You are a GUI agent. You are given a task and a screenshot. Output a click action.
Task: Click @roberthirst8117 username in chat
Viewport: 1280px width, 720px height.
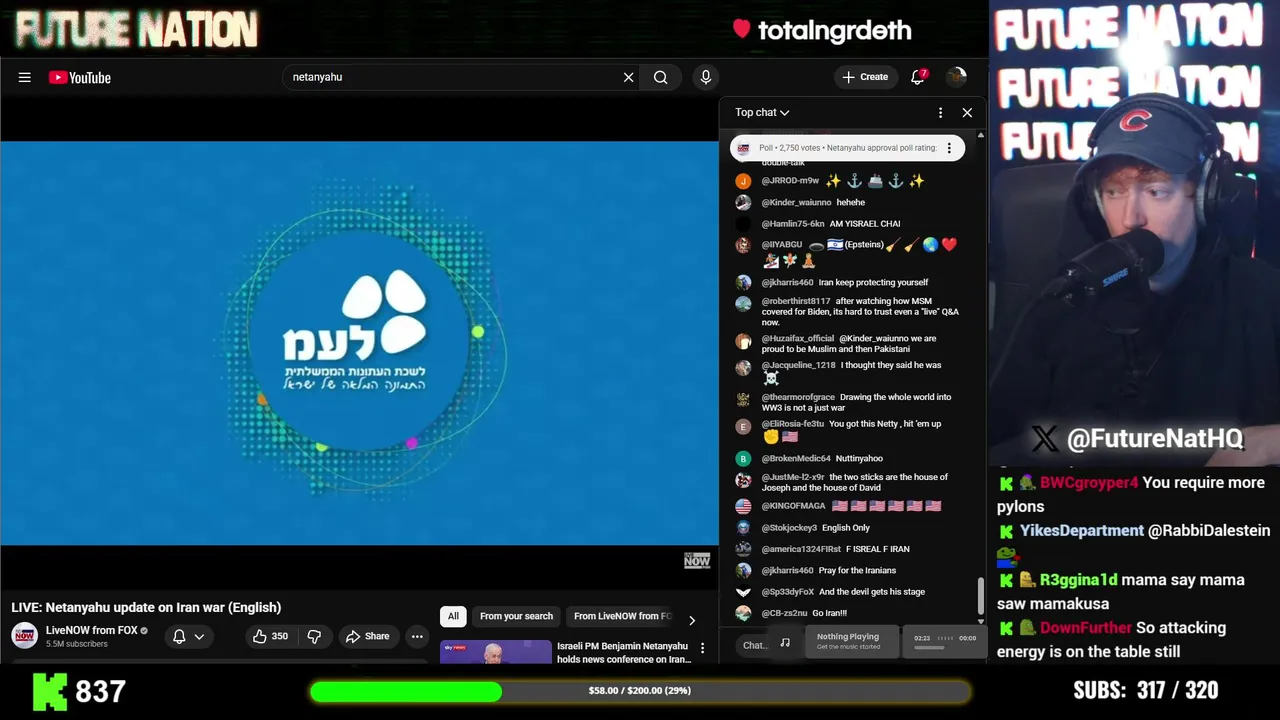pyautogui.click(x=796, y=301)
